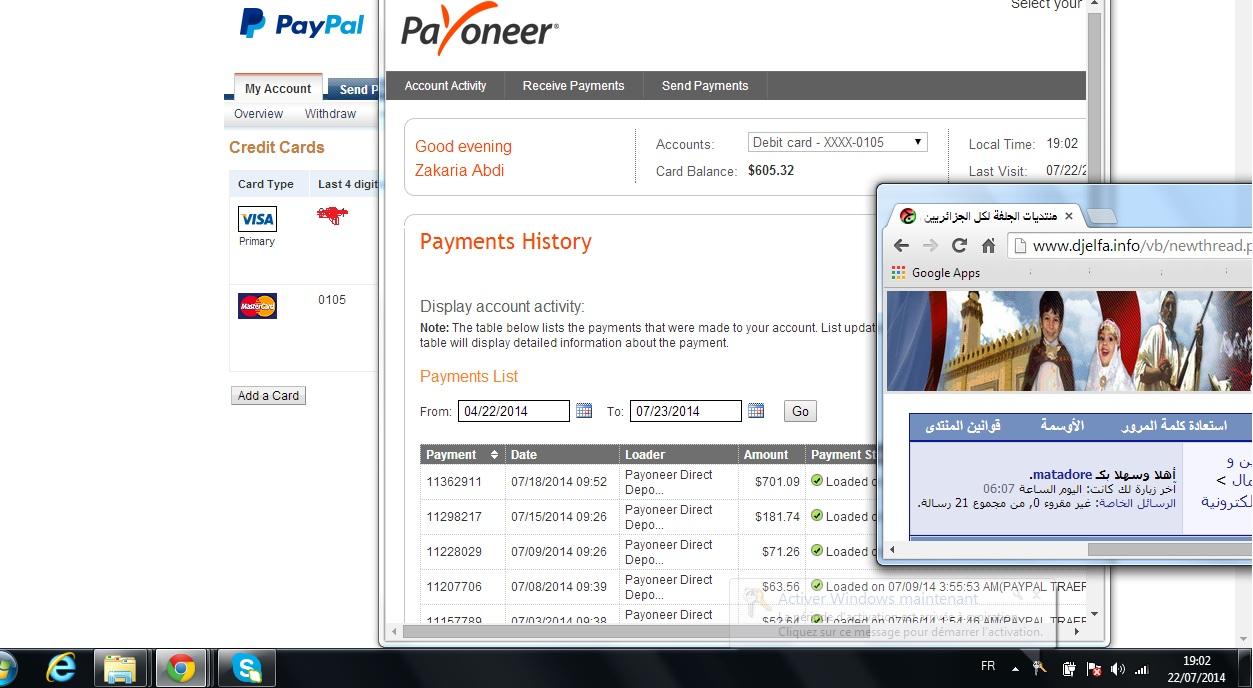The image size is (1253, 688).
Task: Open the From date calendar picker
Action: (x=584, y=411)
